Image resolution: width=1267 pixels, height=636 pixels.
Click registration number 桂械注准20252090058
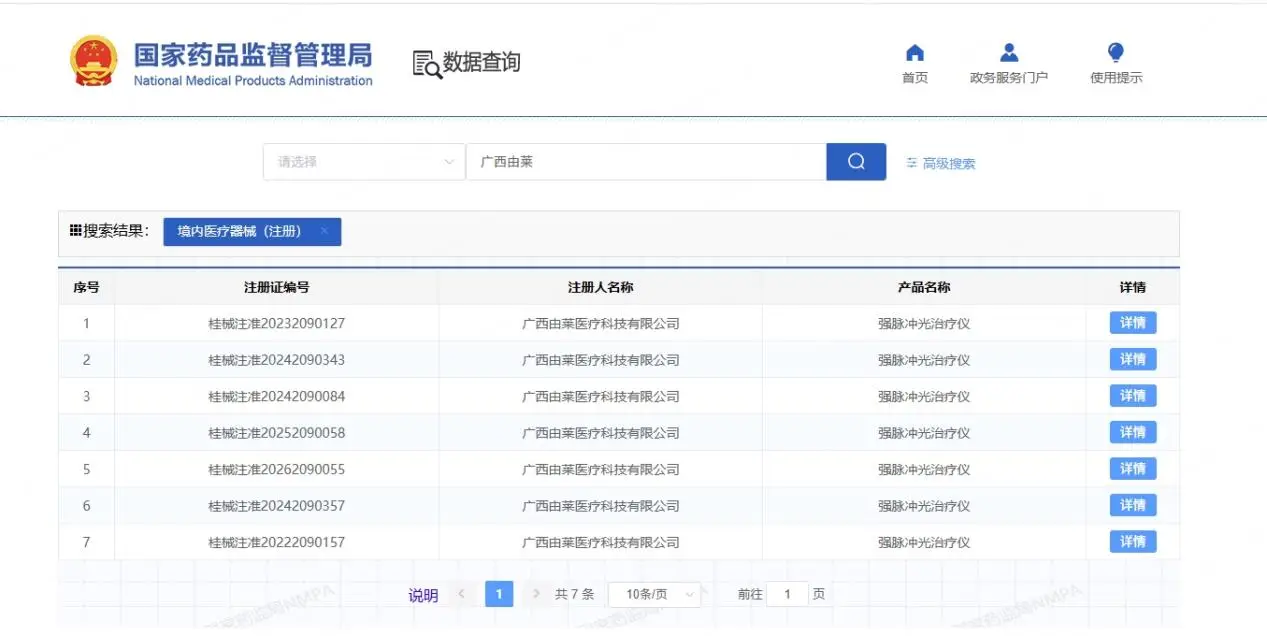(277, 433)
